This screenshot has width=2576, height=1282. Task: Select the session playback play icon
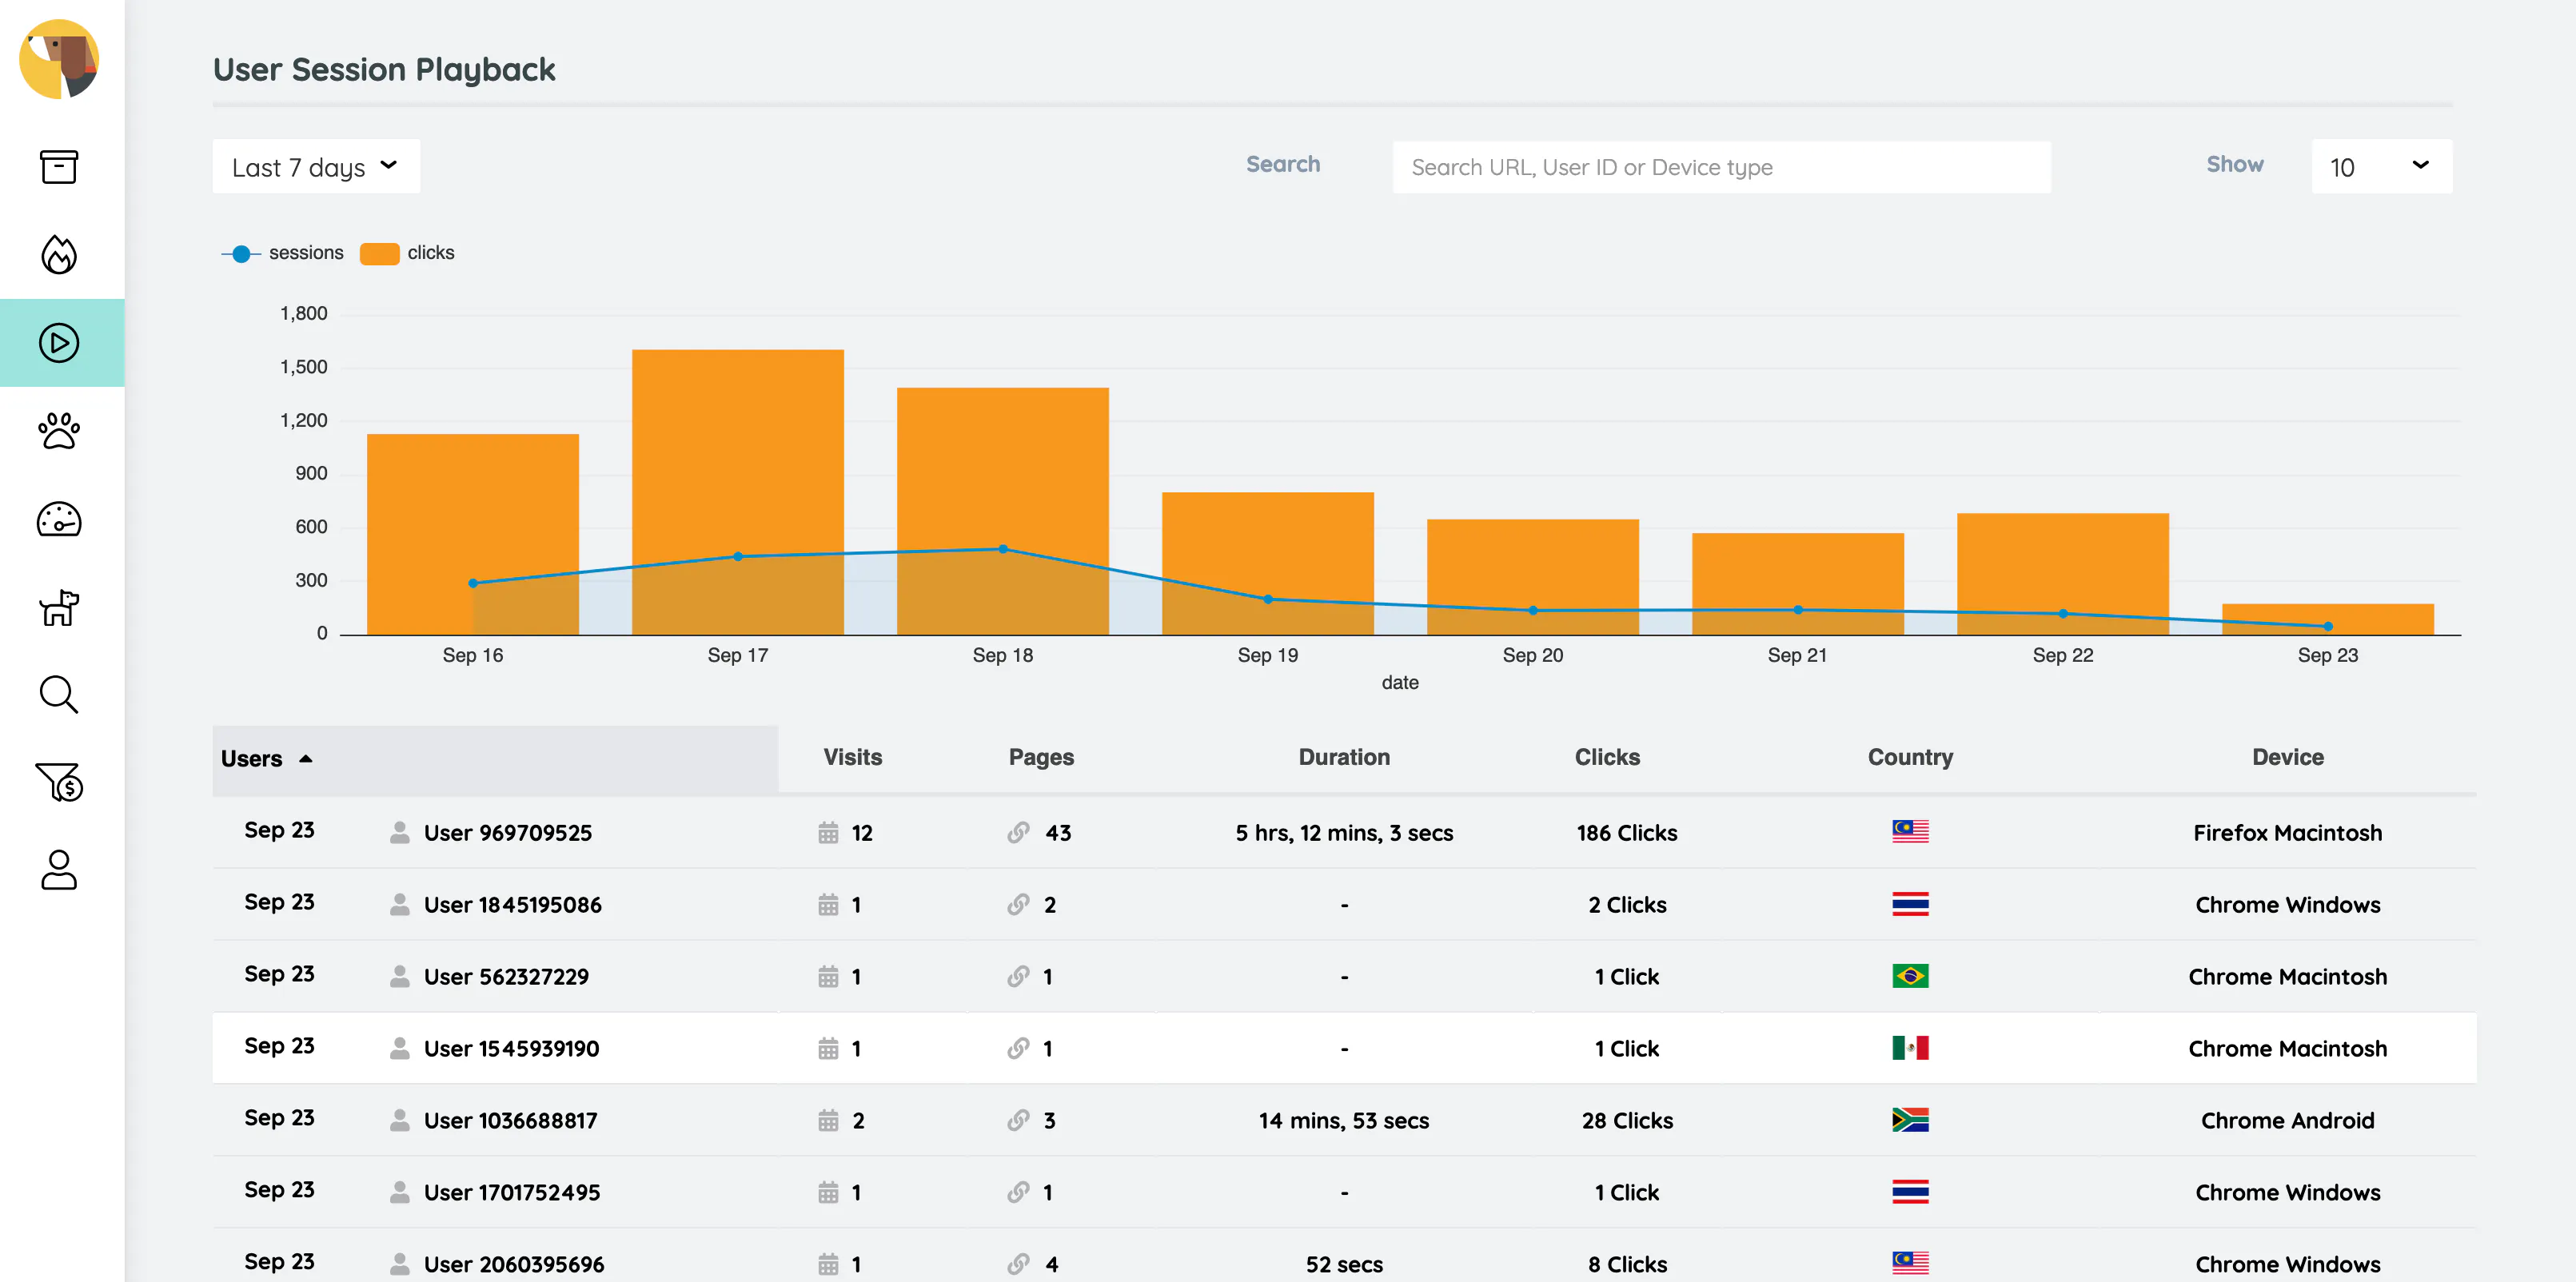point(59,343)
